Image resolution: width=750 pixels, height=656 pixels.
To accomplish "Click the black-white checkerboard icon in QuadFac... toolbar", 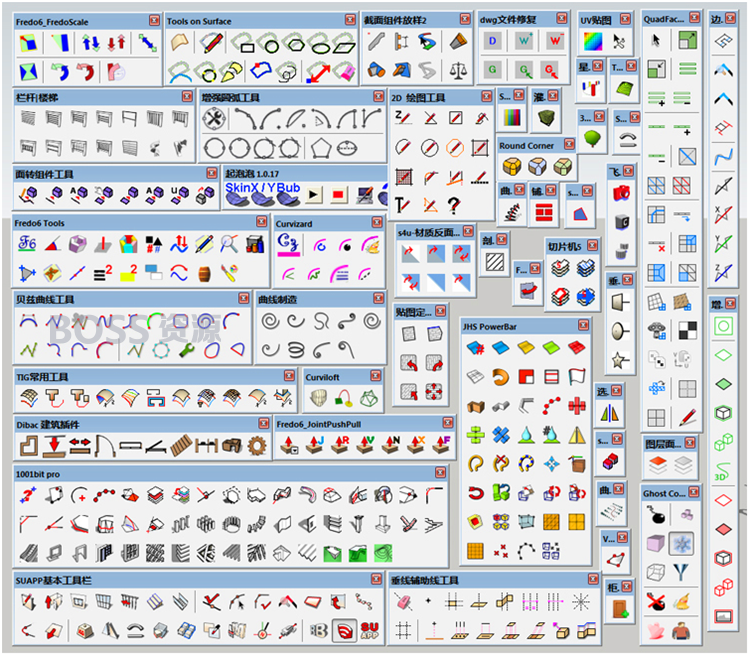I will point(687,330).
